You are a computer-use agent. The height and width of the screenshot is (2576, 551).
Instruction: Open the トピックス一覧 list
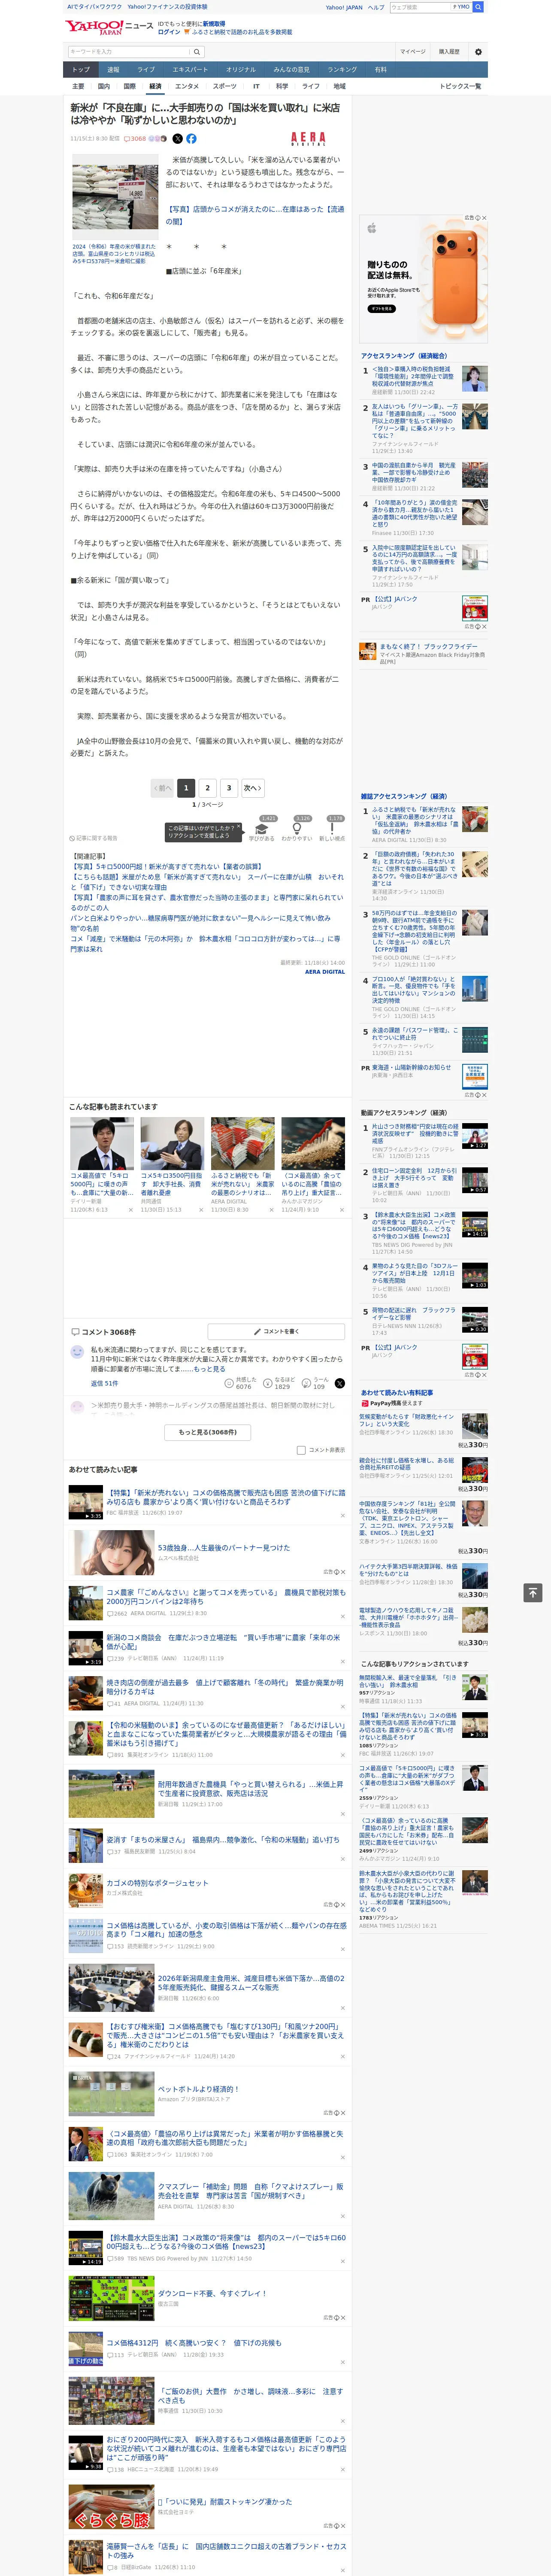(460, 86)
